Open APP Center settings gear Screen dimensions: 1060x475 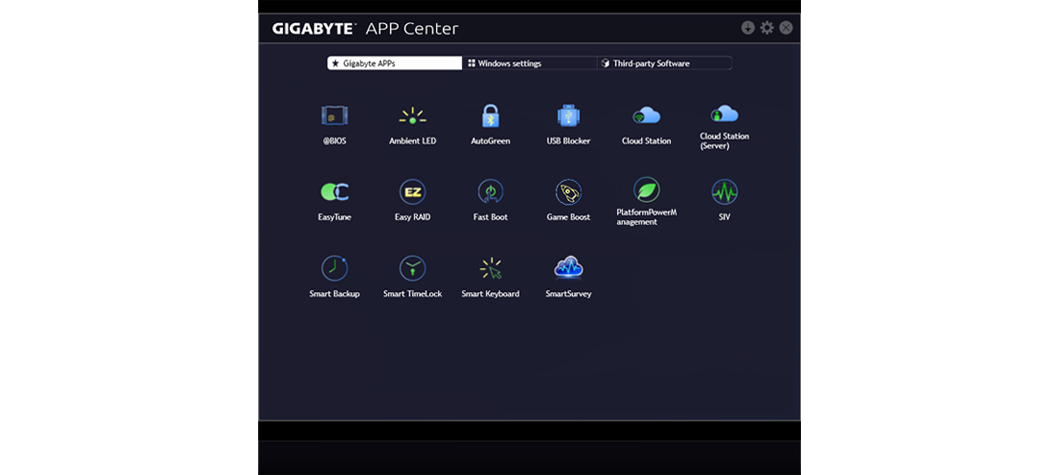click(767, 28)
